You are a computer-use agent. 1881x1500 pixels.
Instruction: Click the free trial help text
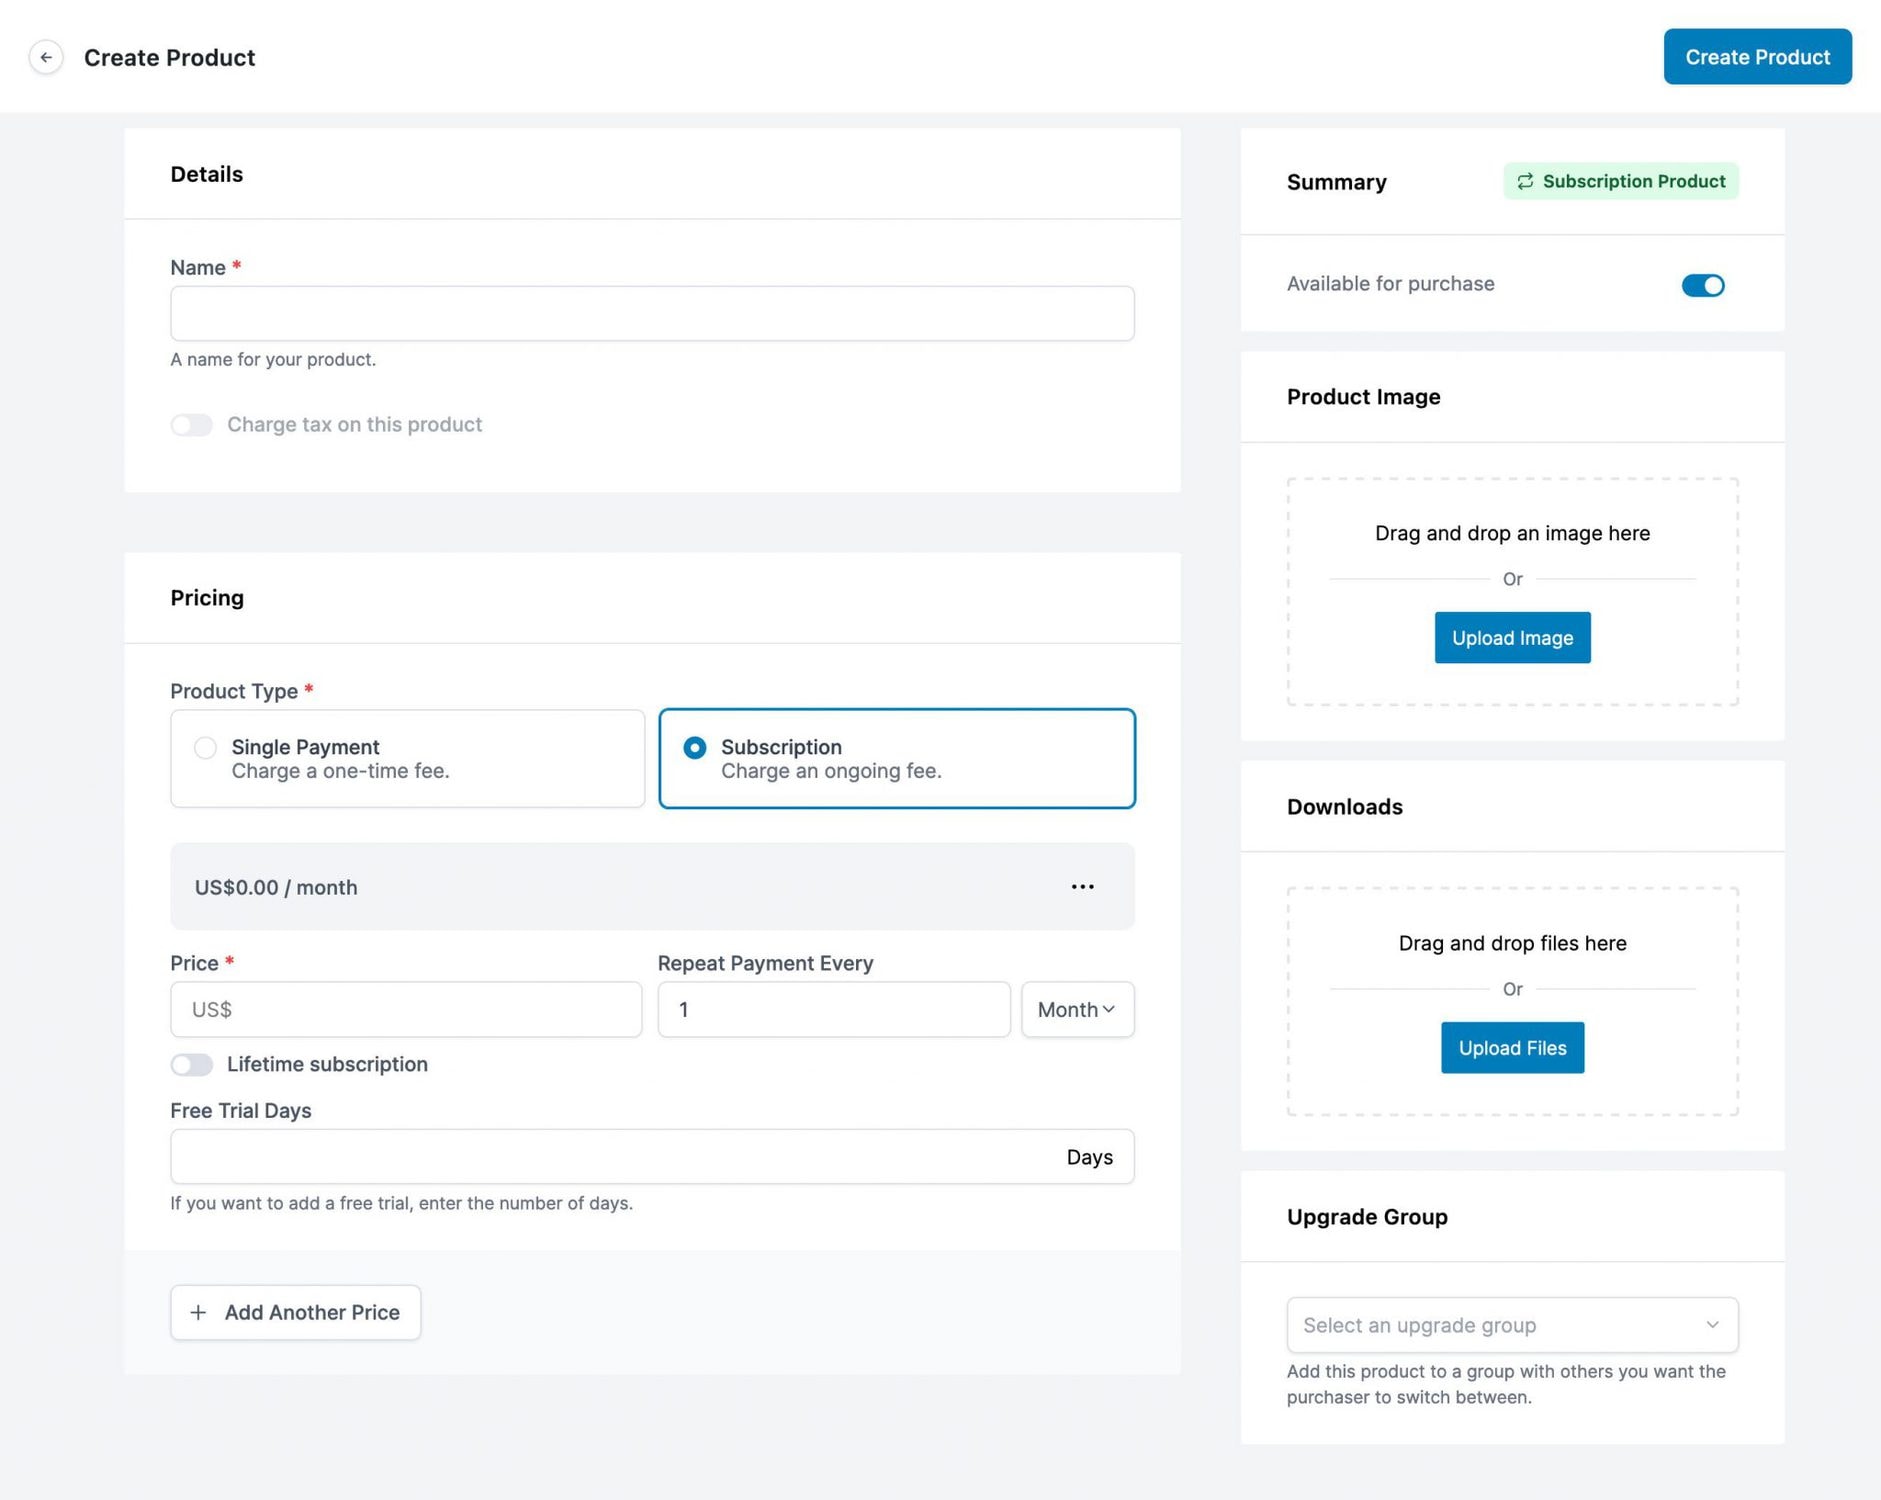401,1203
